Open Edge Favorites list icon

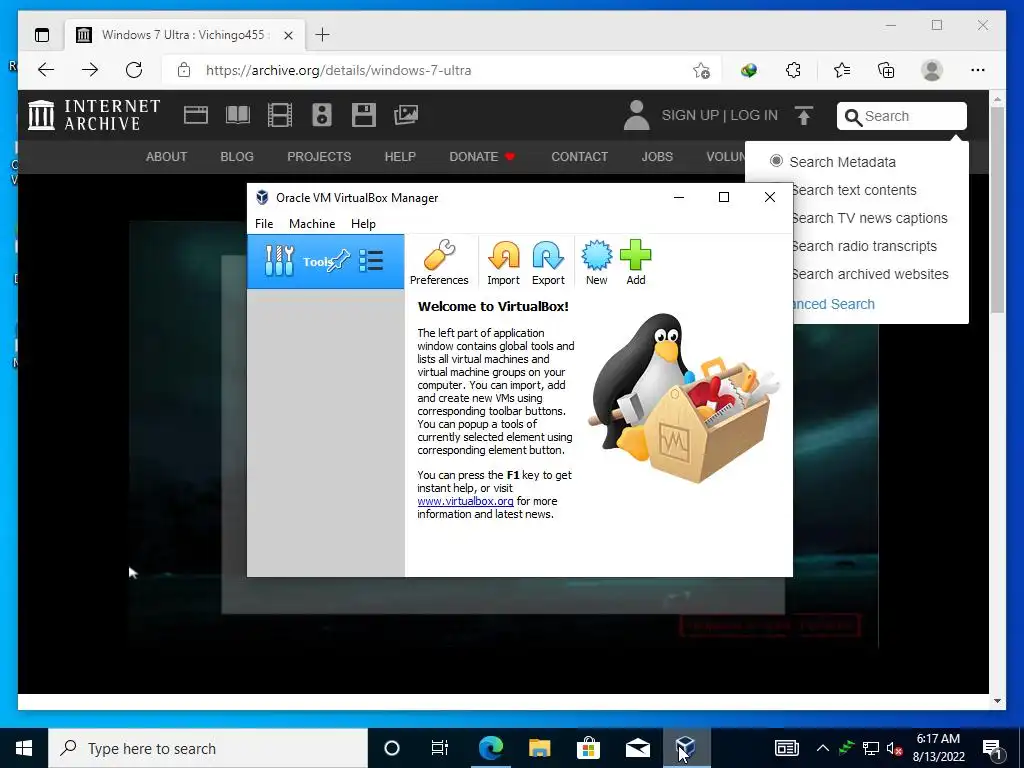[x=842, y=70]
